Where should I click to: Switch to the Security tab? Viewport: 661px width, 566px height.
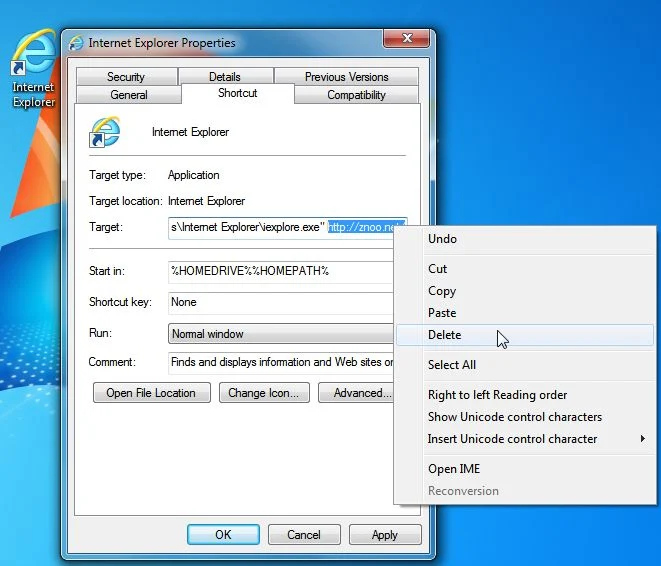pyautogui.click(x=126, y=77)
